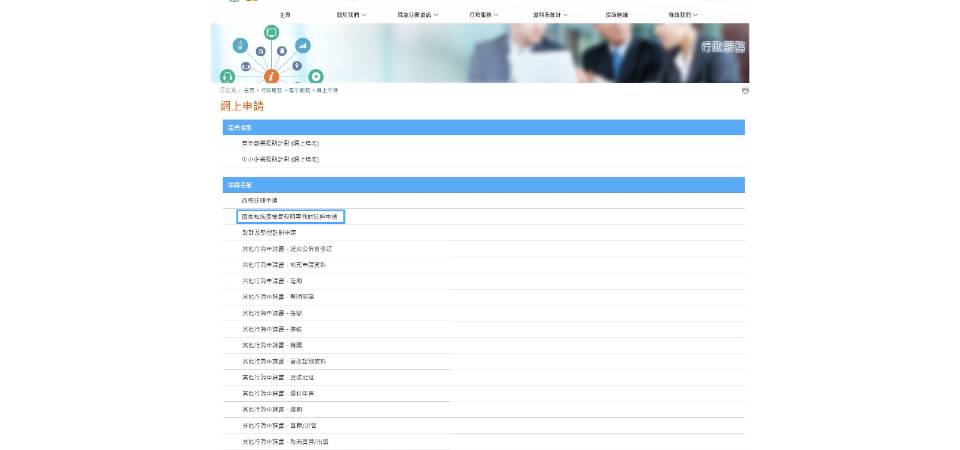The width and height of the screenshot is (960, 450).
Task: Click the blue mobile phone banner icon
Action: tap(240, 45)
